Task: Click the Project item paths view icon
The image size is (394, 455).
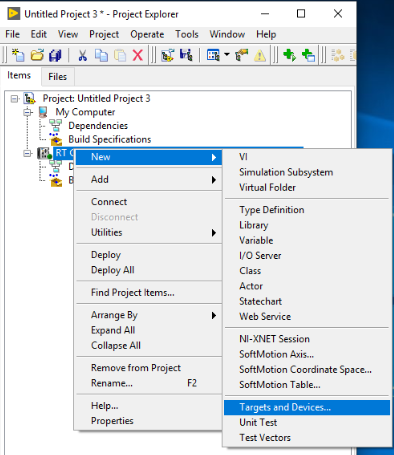Action: (x=213, y=55)
